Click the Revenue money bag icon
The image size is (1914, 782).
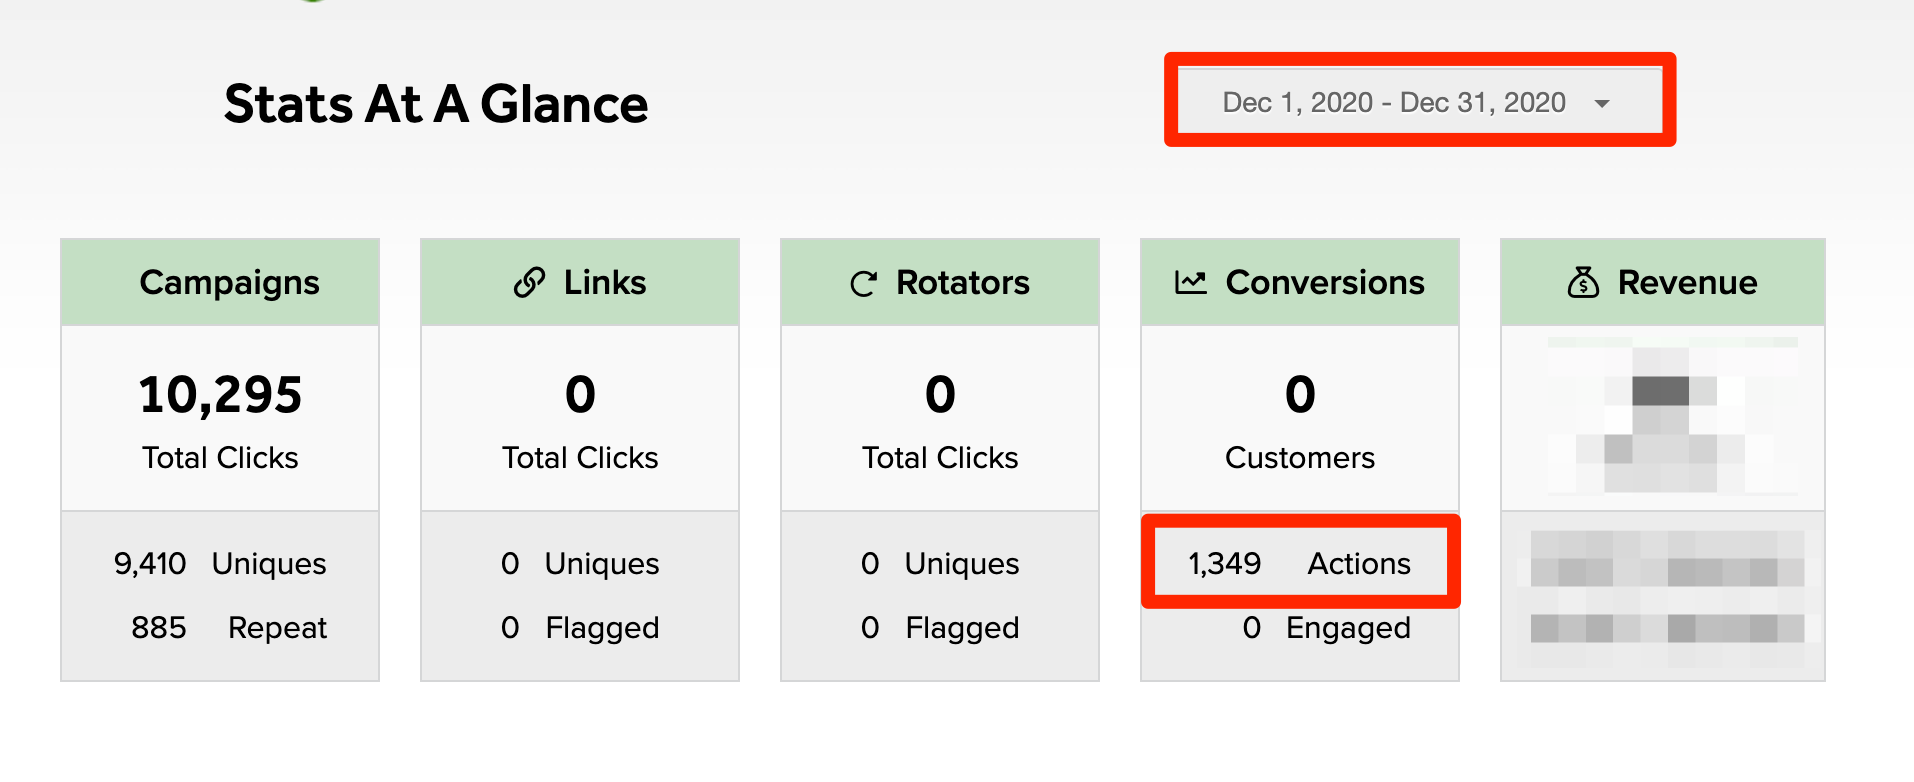point(1583,283)
